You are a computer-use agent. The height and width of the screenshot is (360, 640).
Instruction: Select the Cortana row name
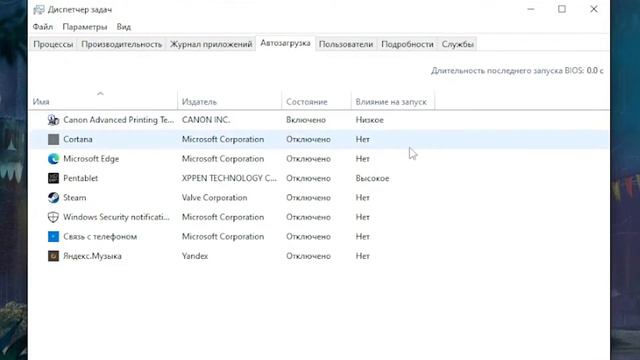tap(78, 140)
